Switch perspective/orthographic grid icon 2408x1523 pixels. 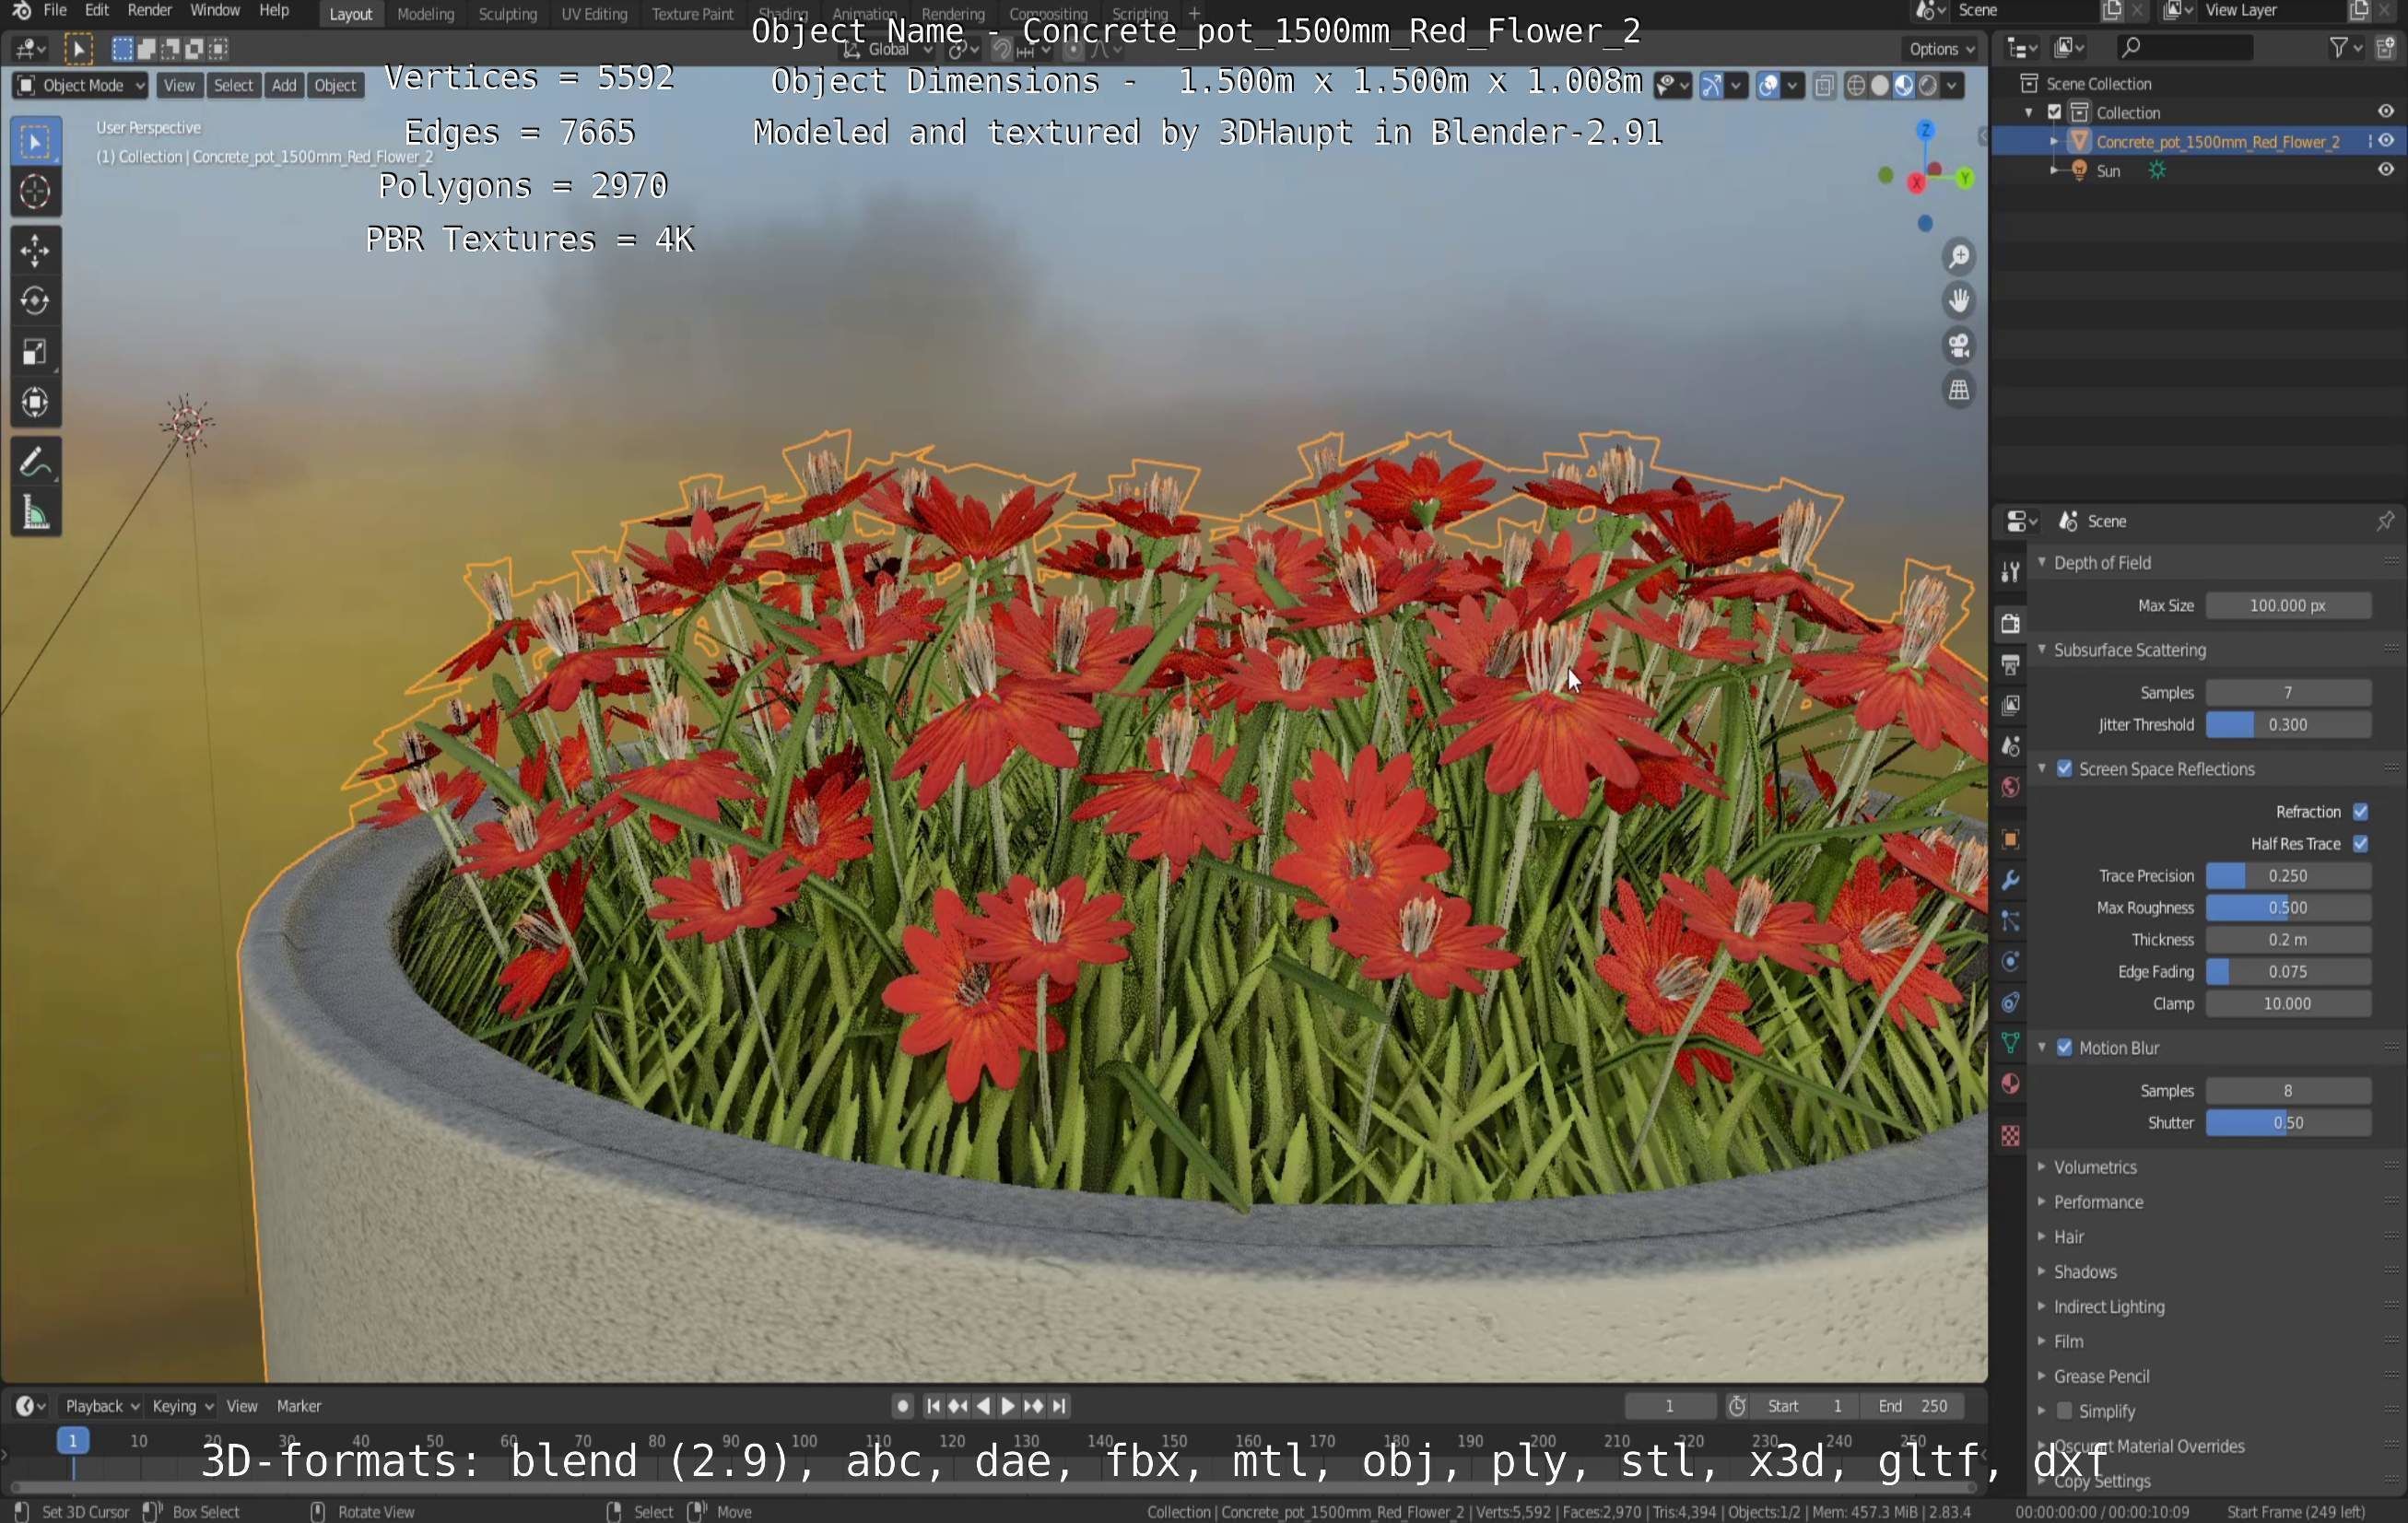tap(1959, 390)
